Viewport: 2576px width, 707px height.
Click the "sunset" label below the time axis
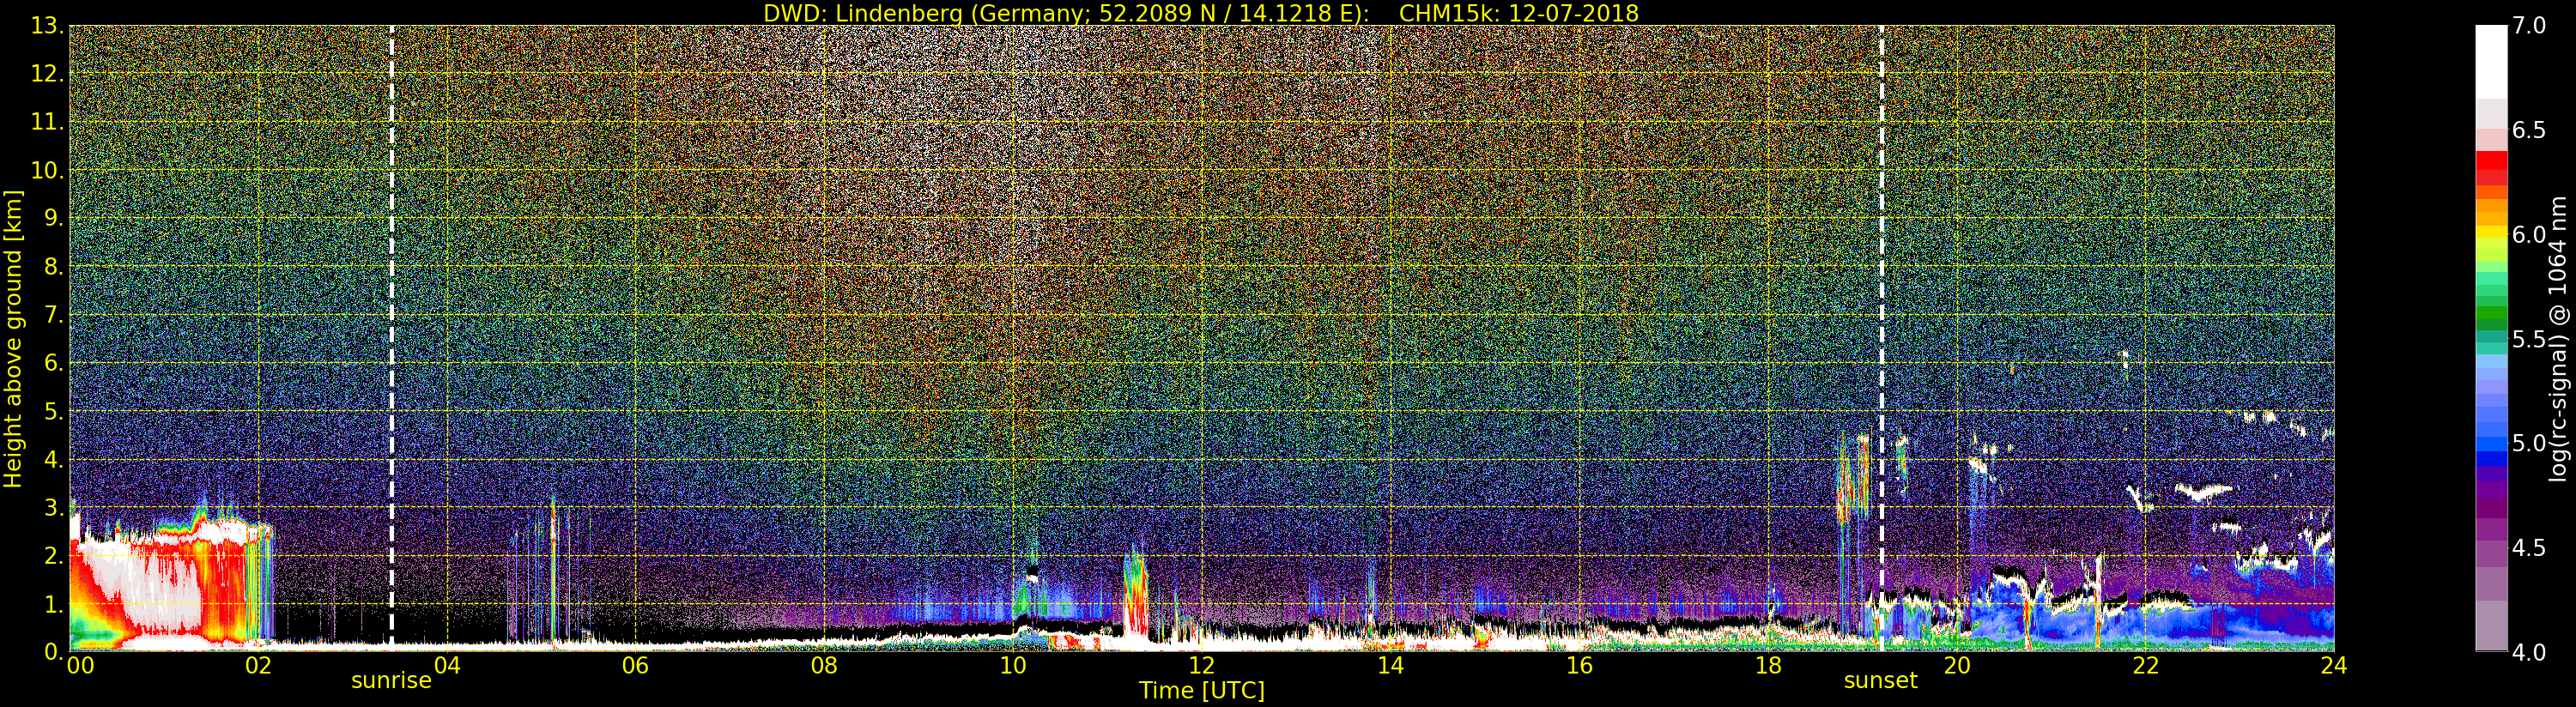[1881, 681]
